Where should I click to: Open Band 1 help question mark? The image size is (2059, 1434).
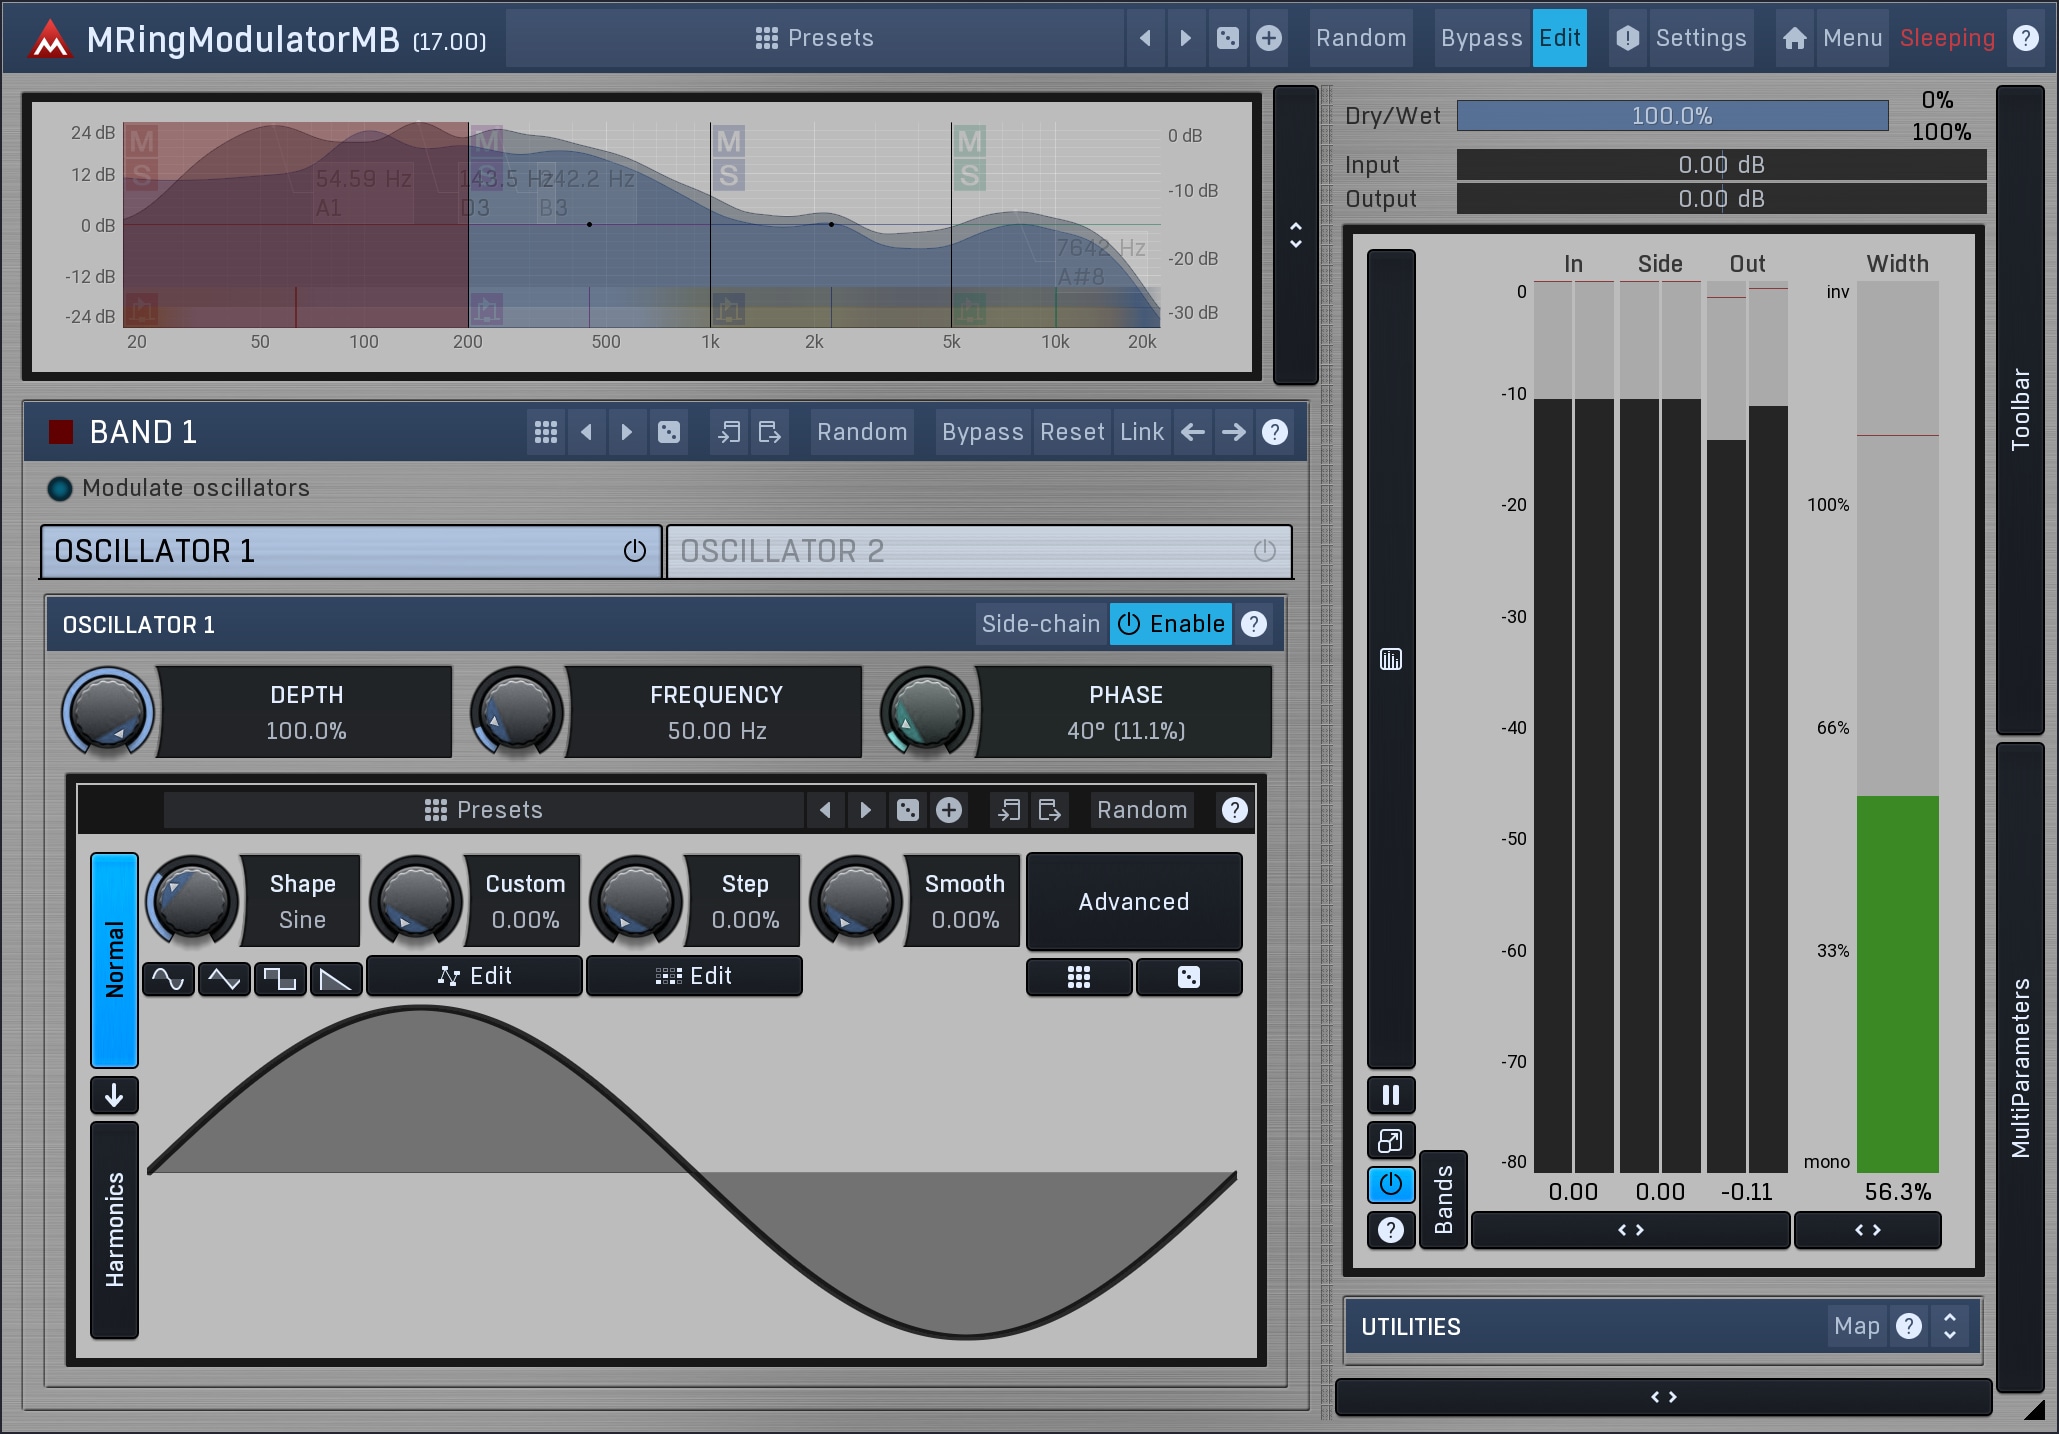pos(1274,432)
